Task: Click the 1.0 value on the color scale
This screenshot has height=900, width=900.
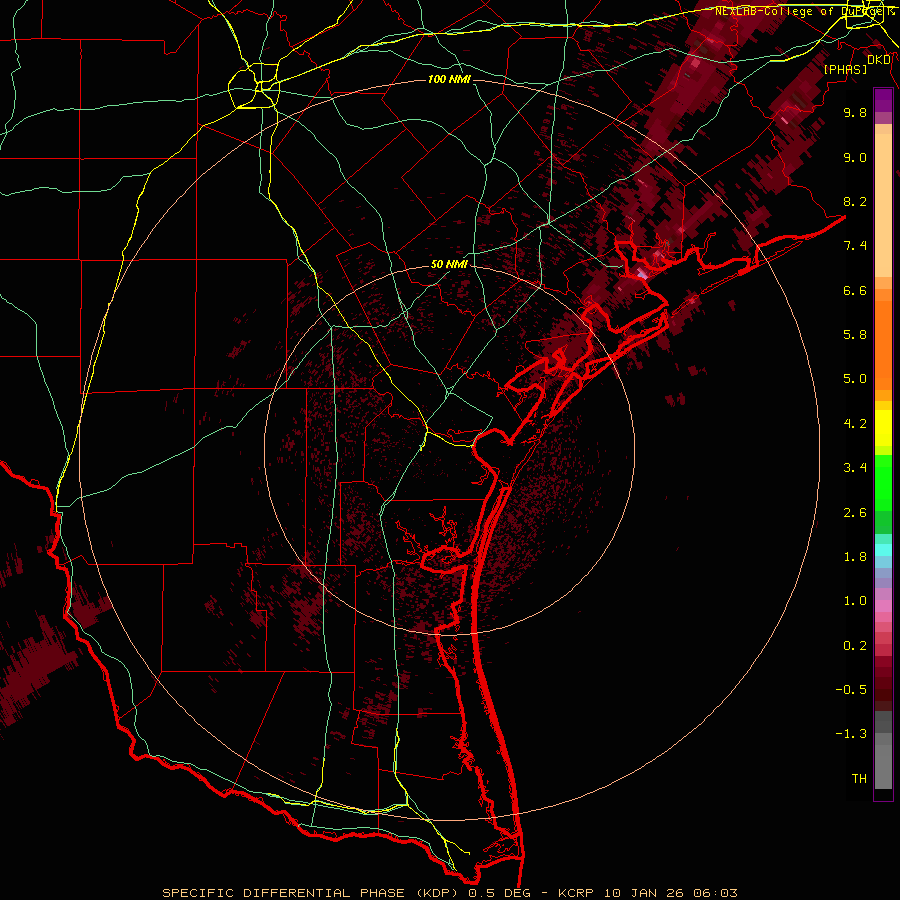Action: [855, 601]
